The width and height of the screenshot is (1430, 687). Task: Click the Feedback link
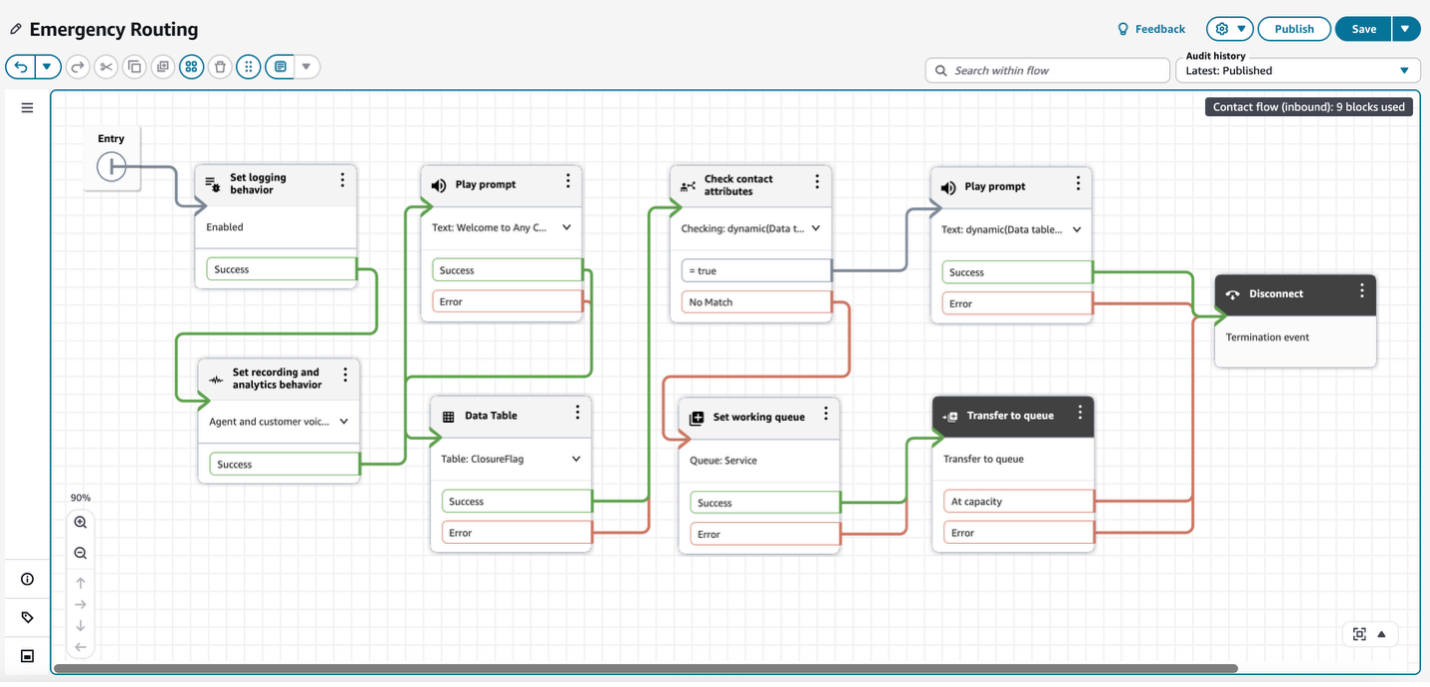coord(1151,28)
